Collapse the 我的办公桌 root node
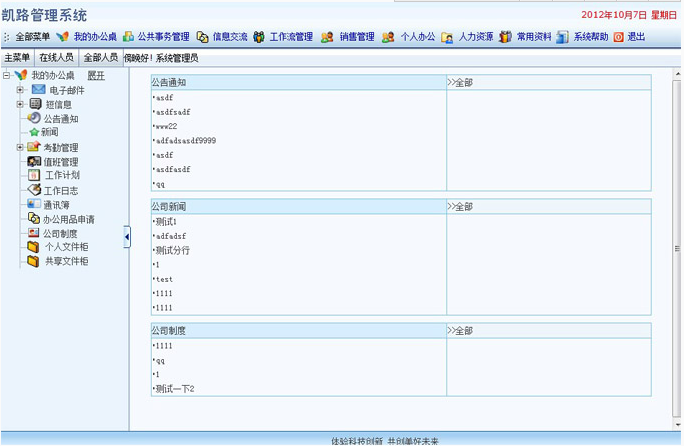684x446 pixels. point(7,75)
